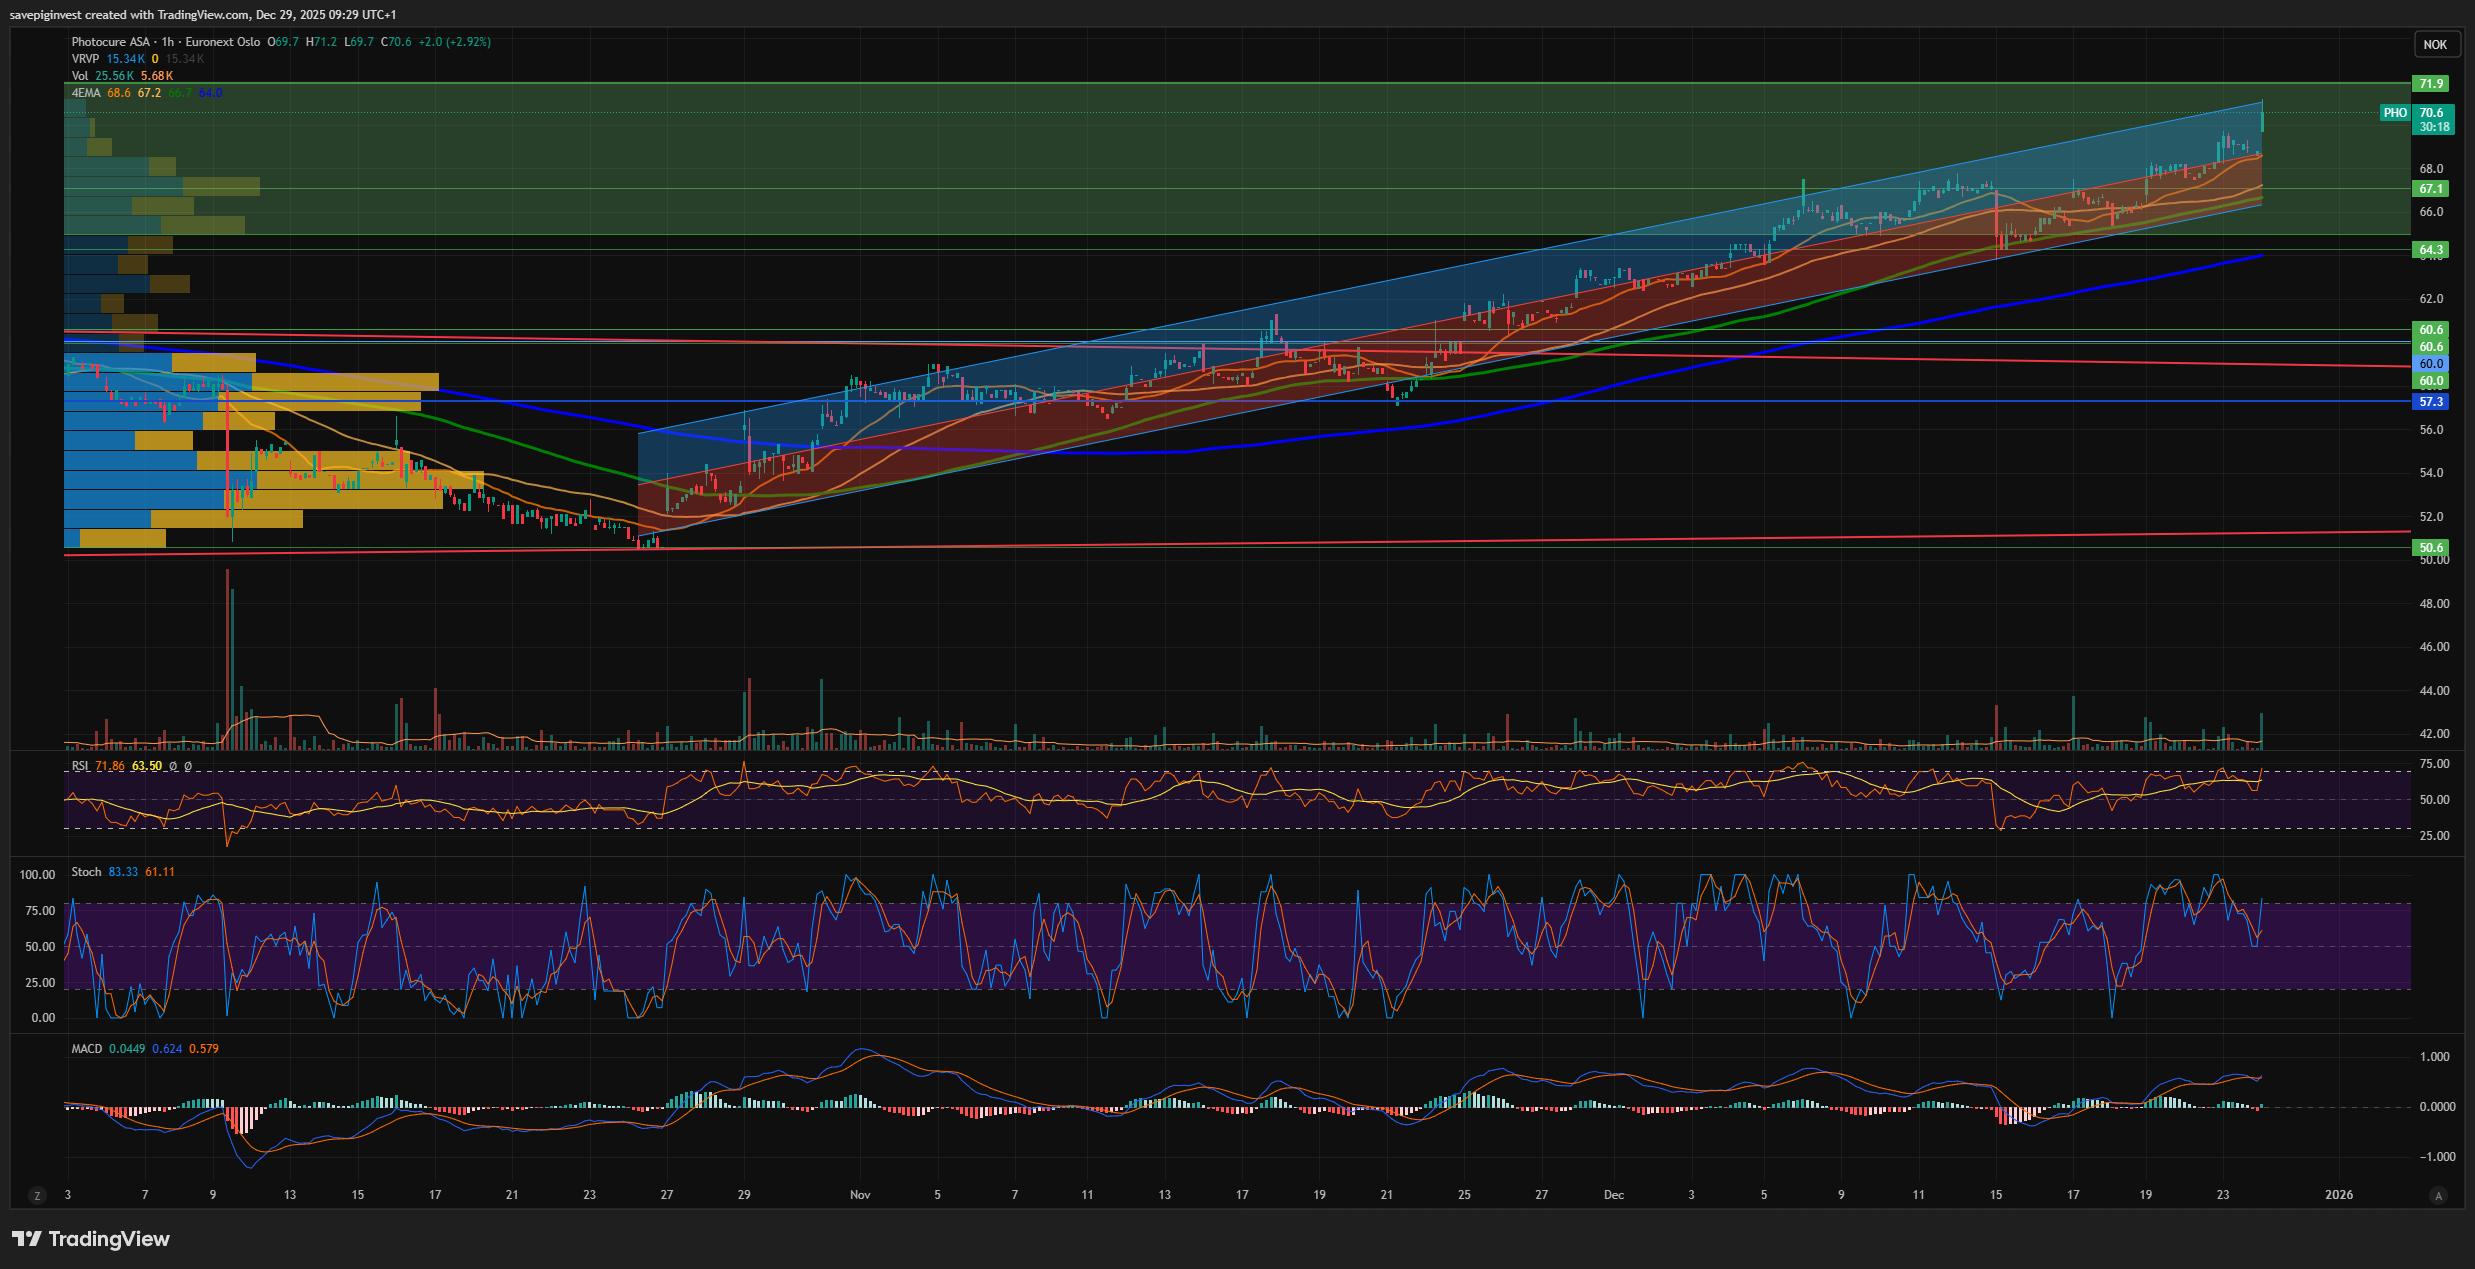Click the PHO symbol price tag
This screenshot has width=2475, height=1269.
[x=2395, y=113]
